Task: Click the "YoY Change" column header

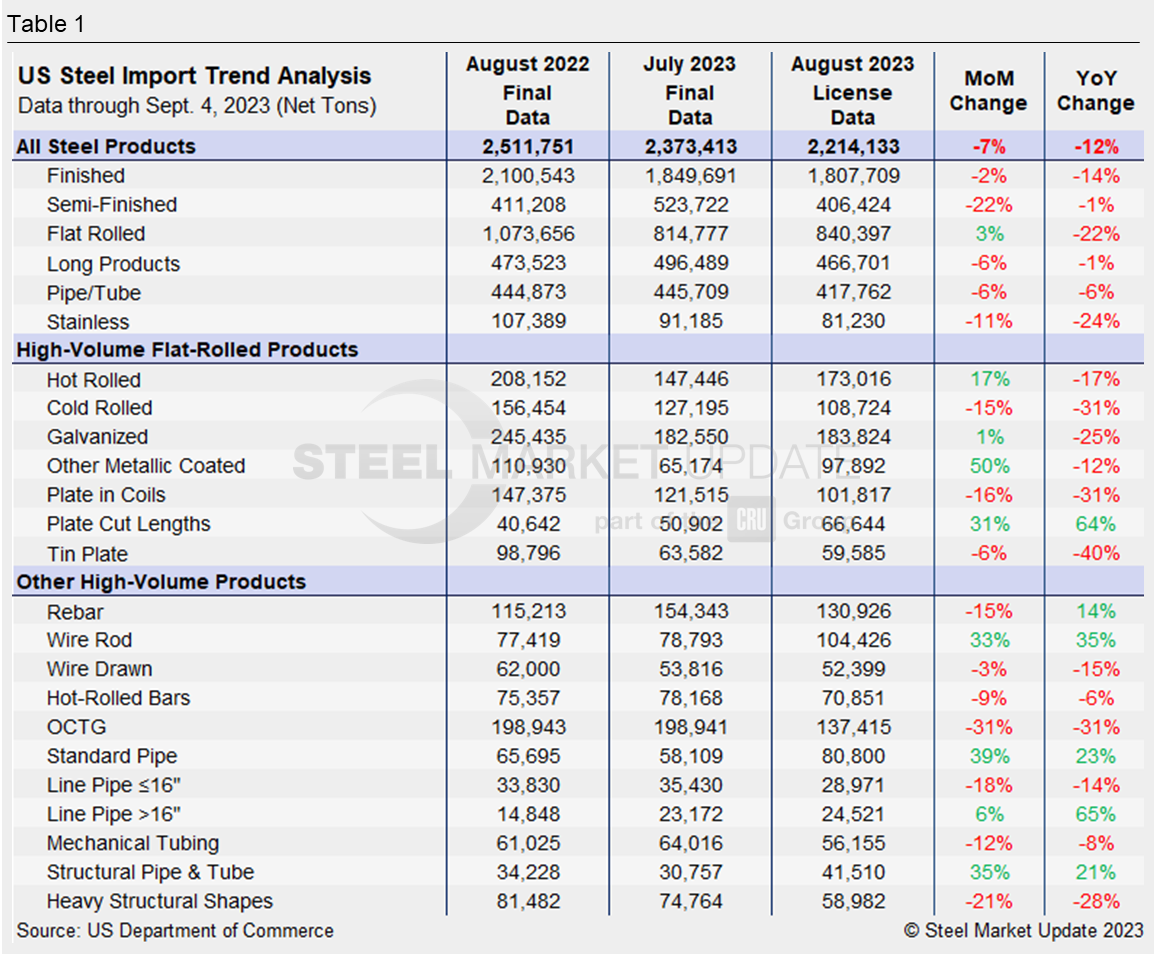Action: tap(1095, 91)
